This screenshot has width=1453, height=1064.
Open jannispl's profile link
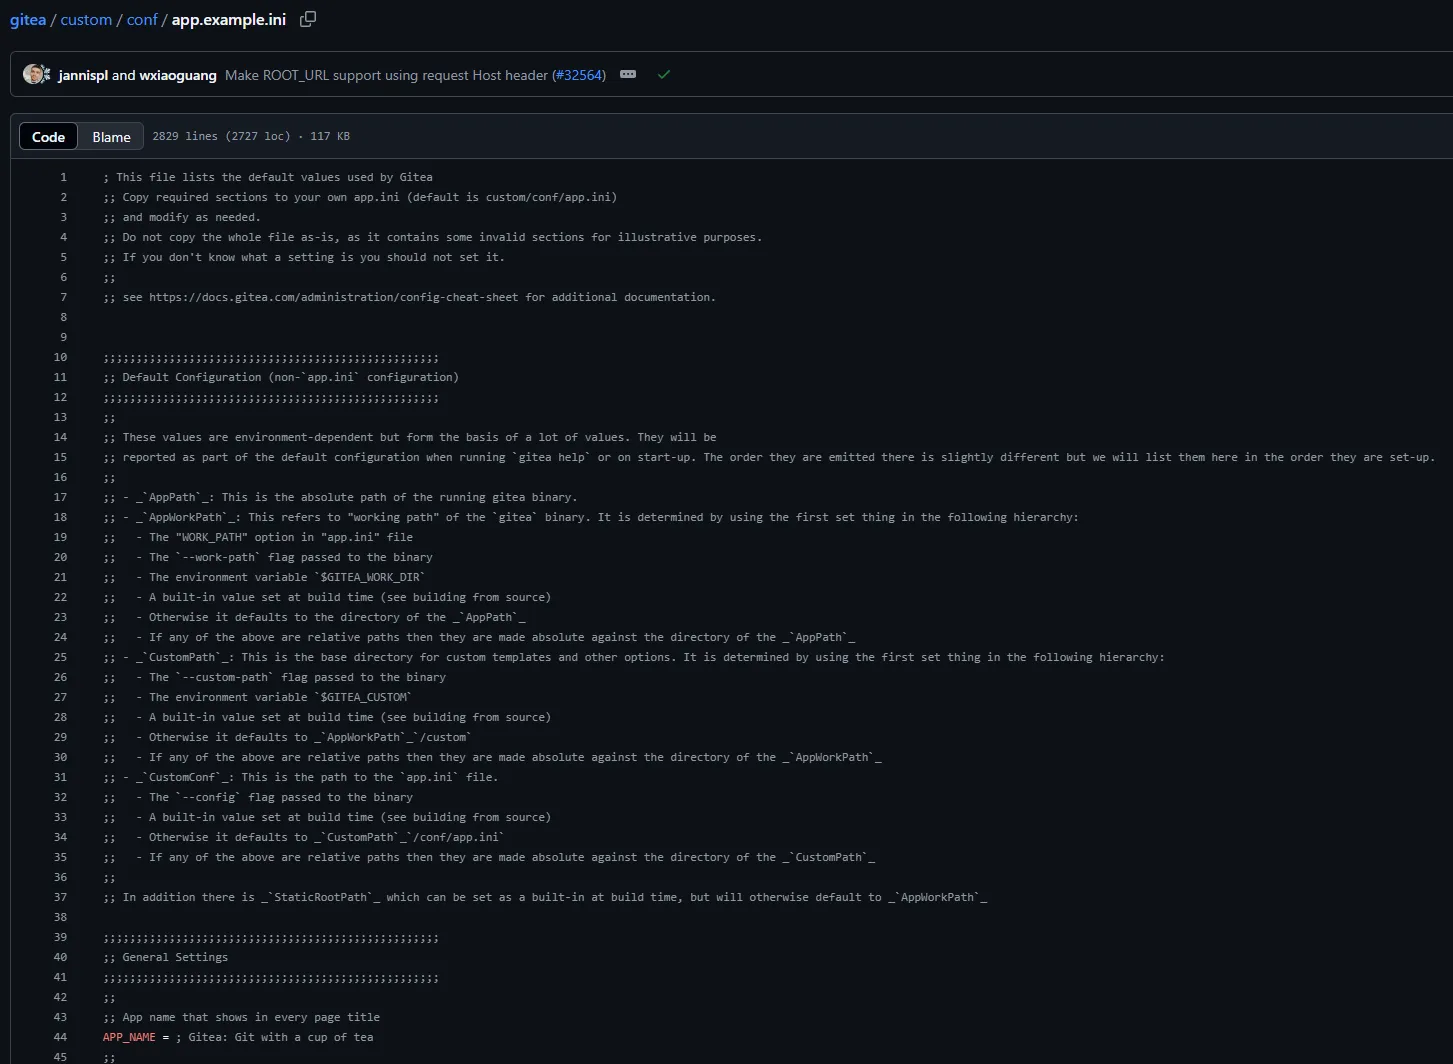pyautogui.click(x=83, y=76)
